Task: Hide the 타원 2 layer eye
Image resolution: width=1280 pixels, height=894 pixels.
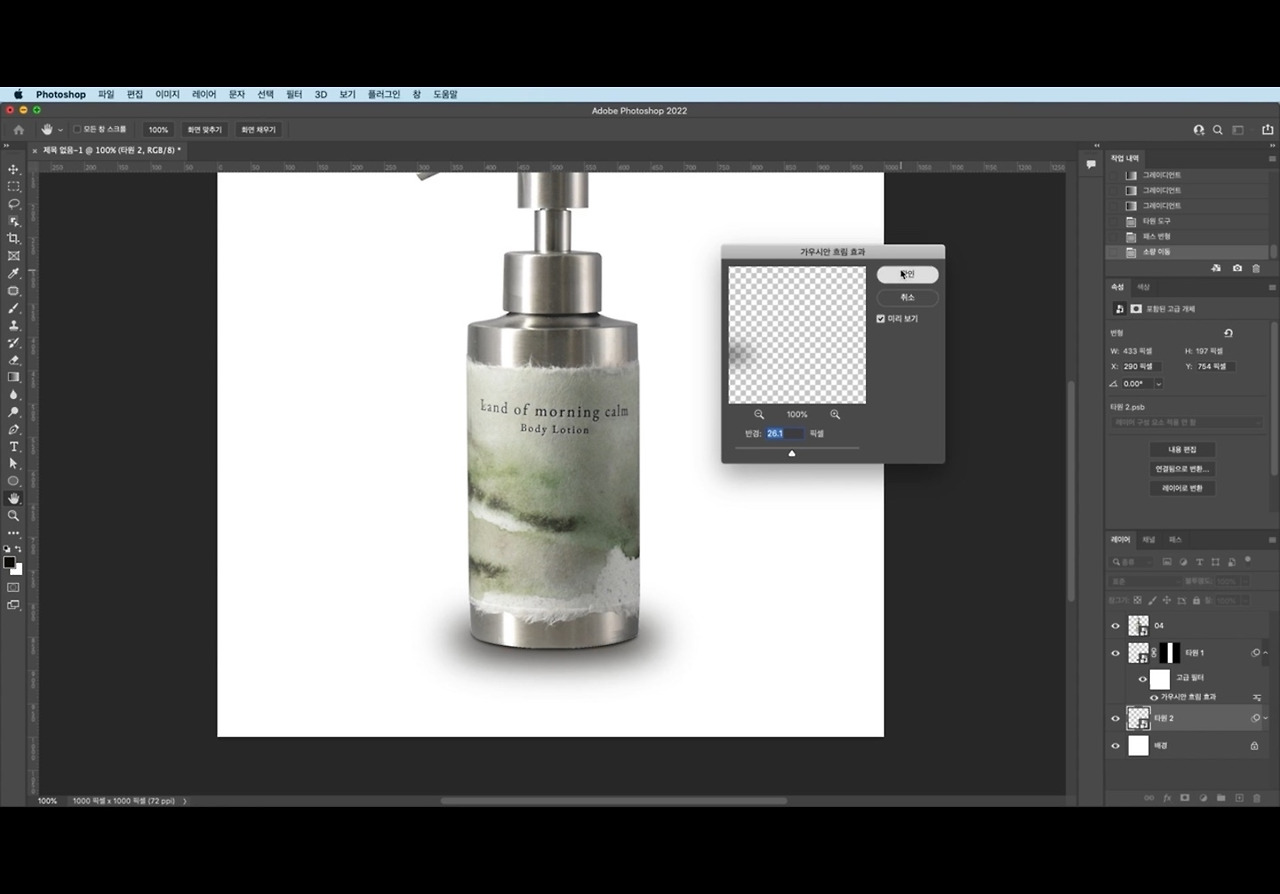Action: click(x=1116, y=718)
